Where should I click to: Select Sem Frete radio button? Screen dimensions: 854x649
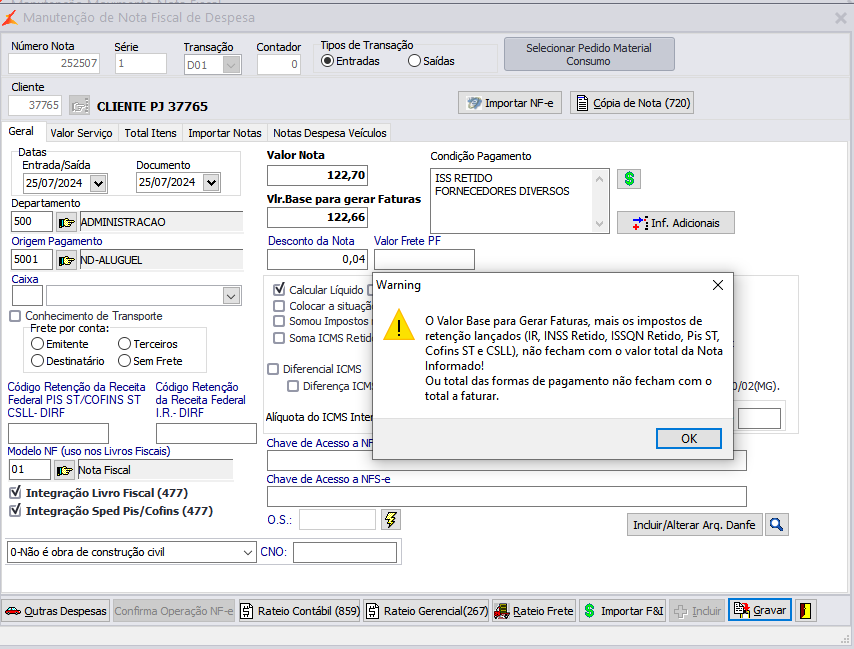(x=125, y=360)
